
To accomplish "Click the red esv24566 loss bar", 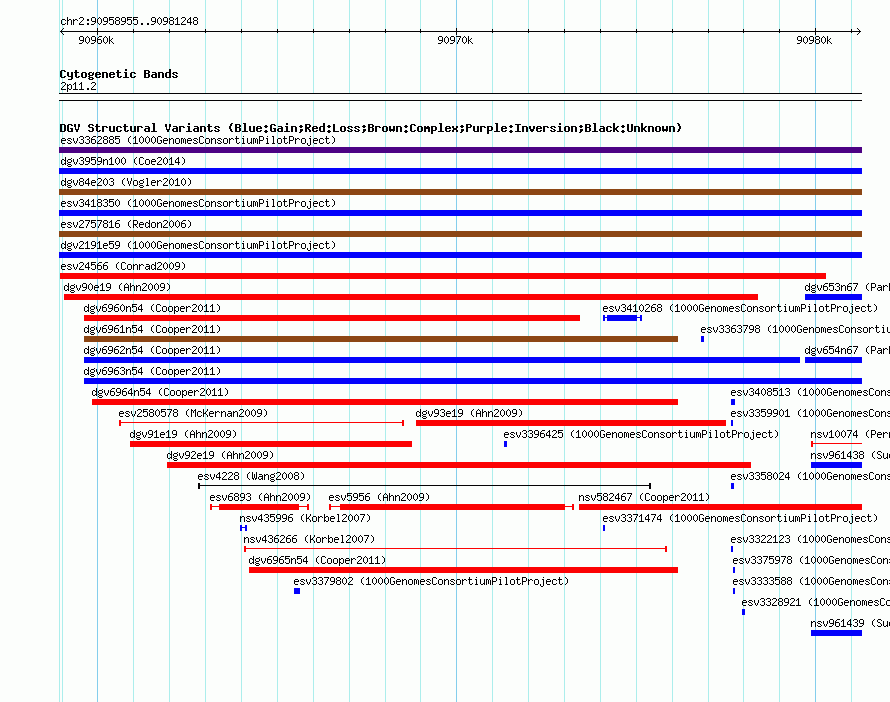I will tap(443, 276).
